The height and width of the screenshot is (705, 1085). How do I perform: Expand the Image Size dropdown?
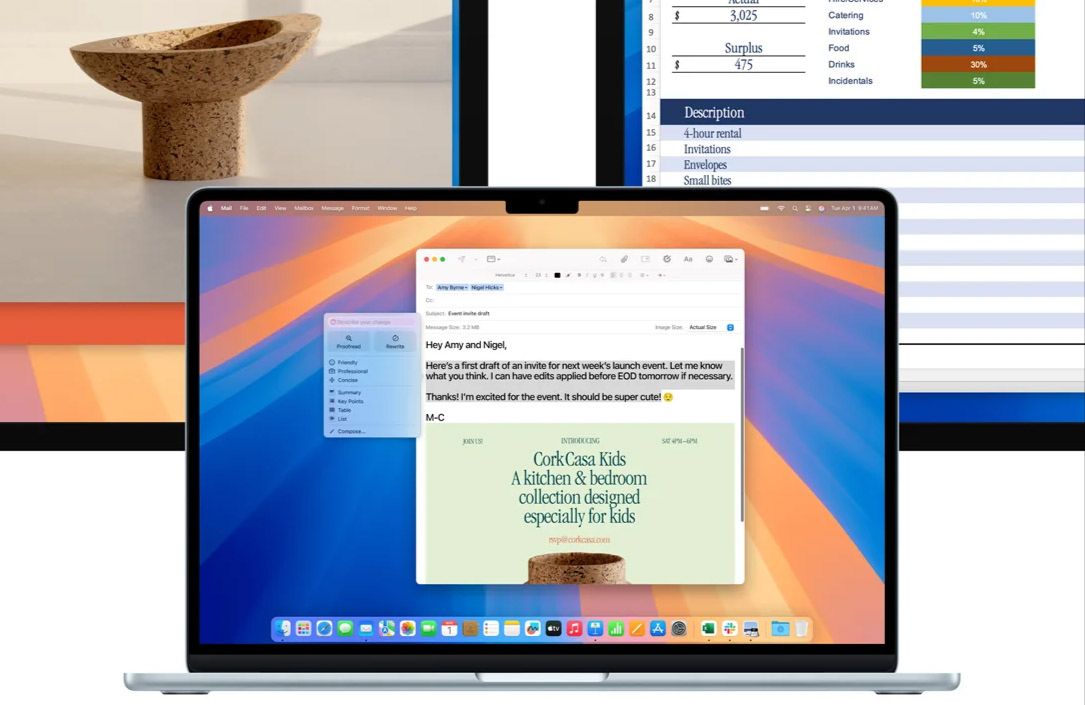pyautogui.click(x=730, y=327)
